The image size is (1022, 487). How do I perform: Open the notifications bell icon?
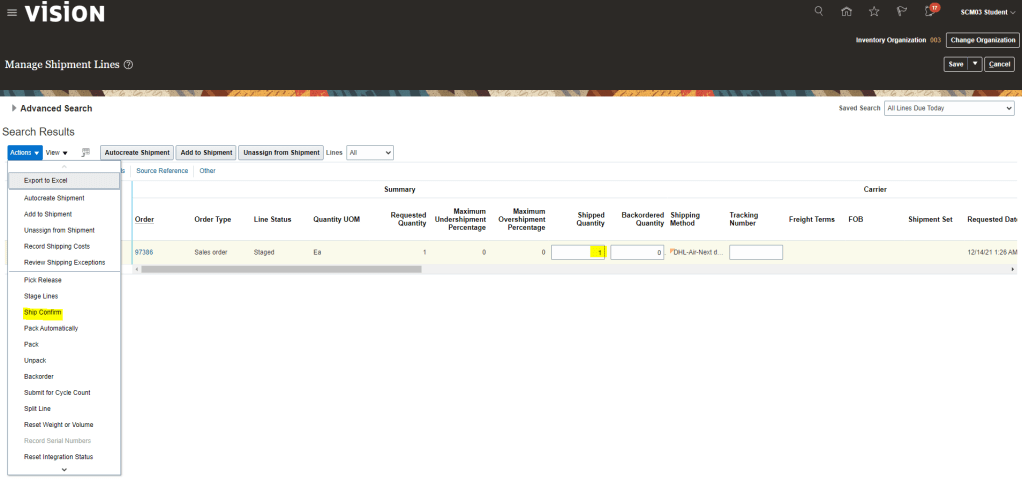coord(930,12)
